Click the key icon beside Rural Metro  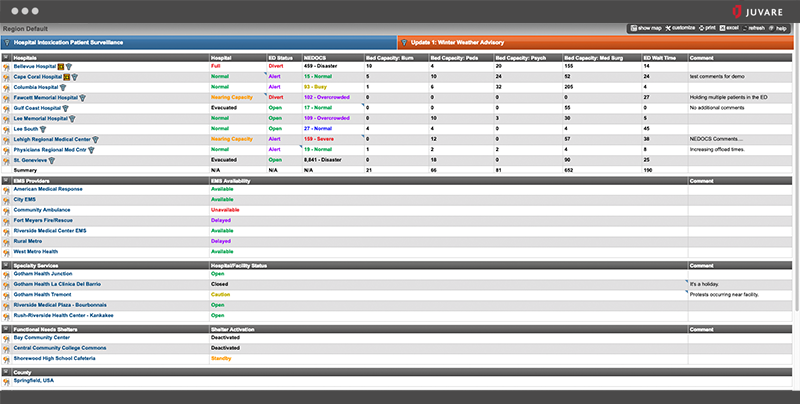(6, 242)
